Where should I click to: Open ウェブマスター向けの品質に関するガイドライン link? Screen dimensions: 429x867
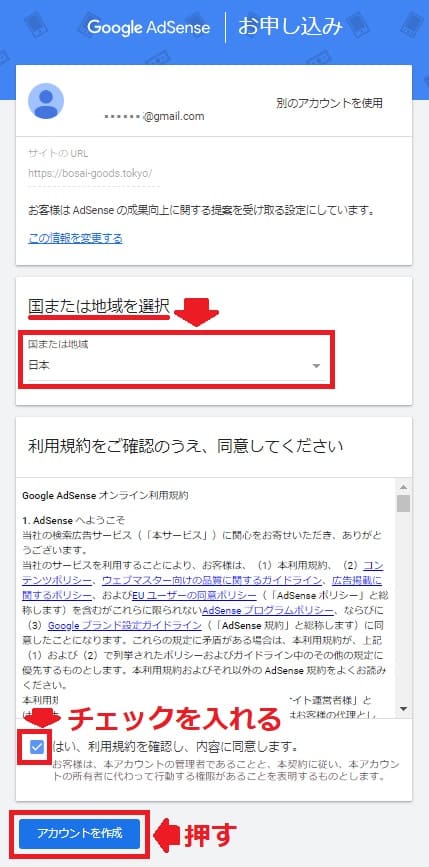point(212,580)
